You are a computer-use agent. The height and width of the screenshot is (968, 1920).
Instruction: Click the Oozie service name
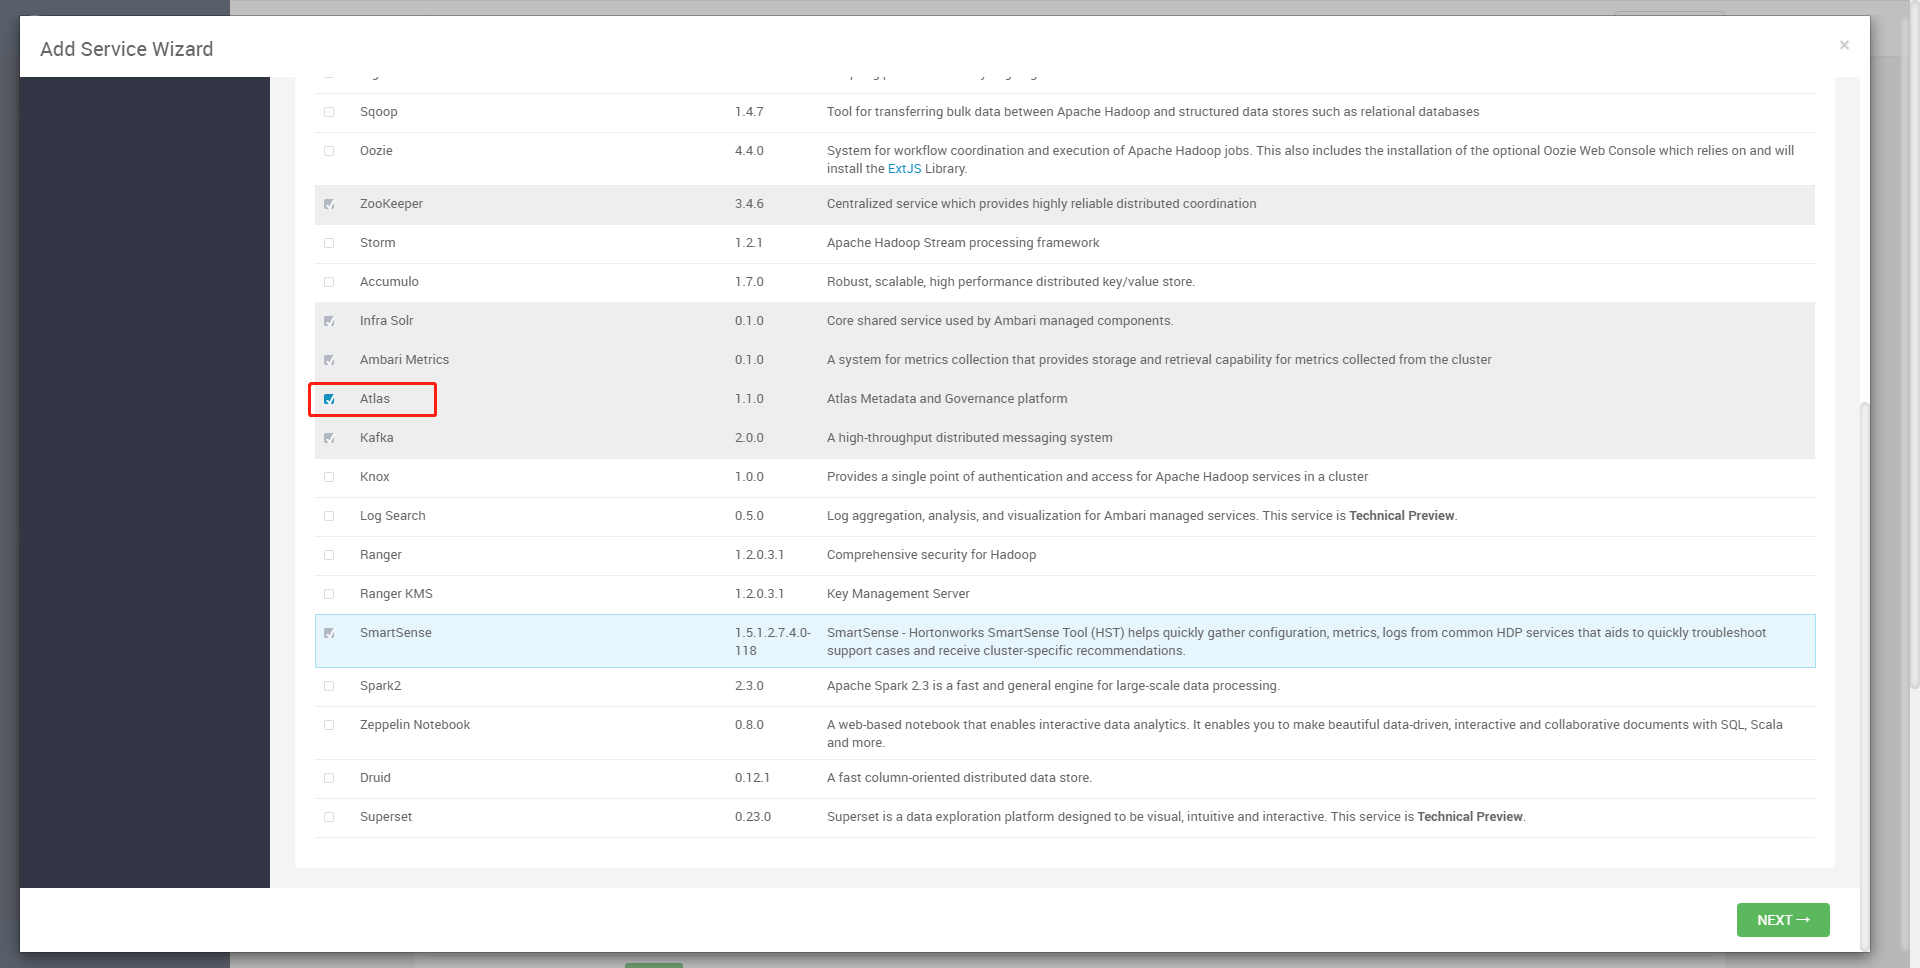[376, 151]
